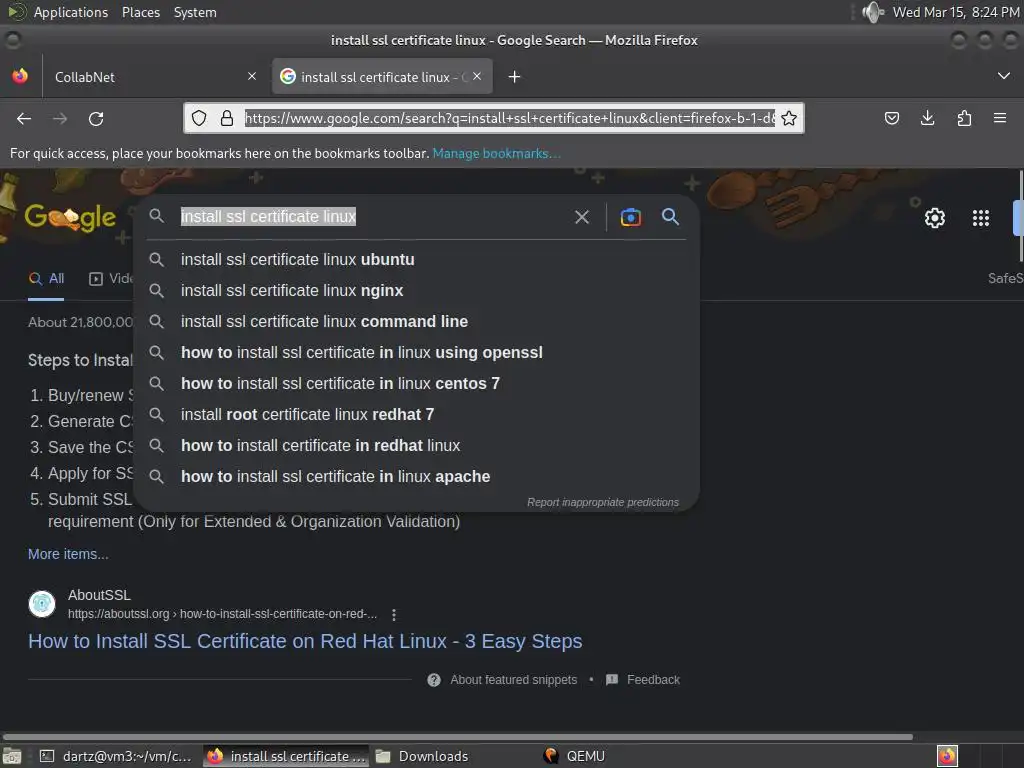The height and width of the screenshot is (768, 1024).
Task: Click the date and time clock
Action: click(955, 12)
